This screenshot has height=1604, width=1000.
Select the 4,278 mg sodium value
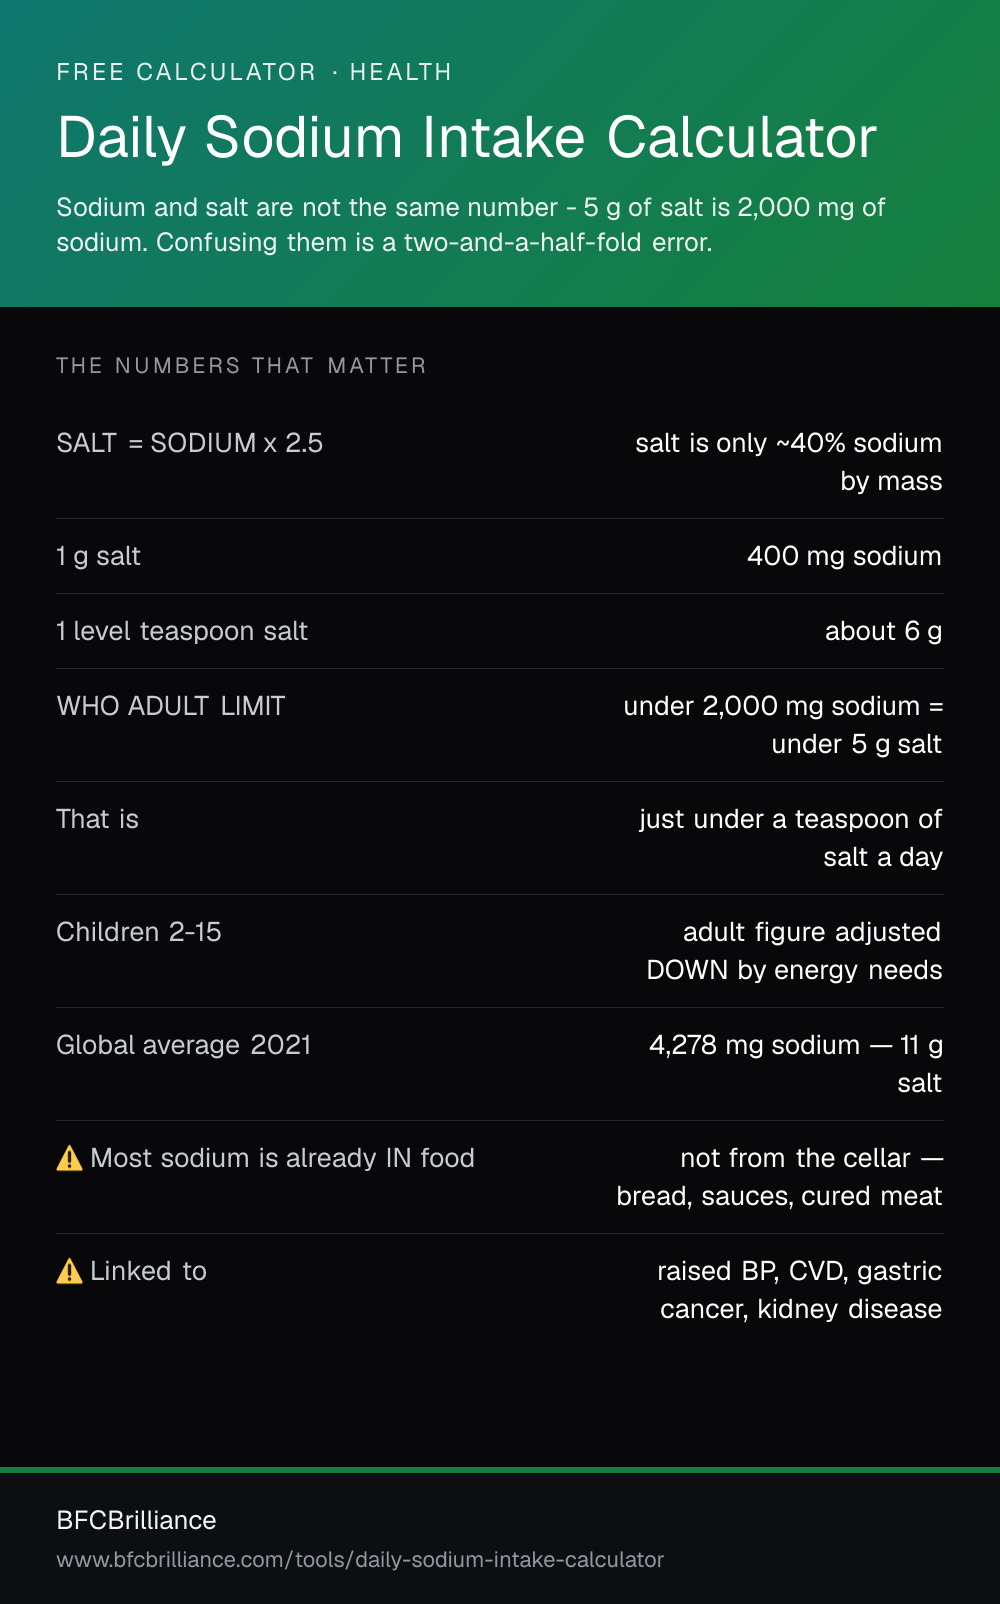796,1064
